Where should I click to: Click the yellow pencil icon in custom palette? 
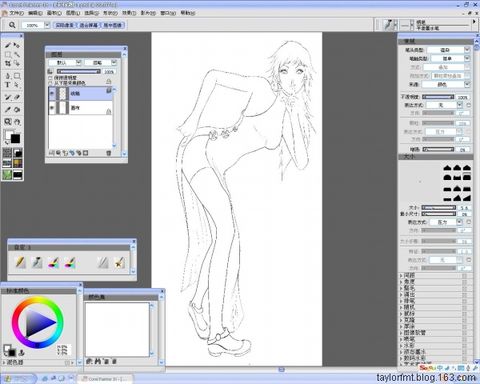21,262
